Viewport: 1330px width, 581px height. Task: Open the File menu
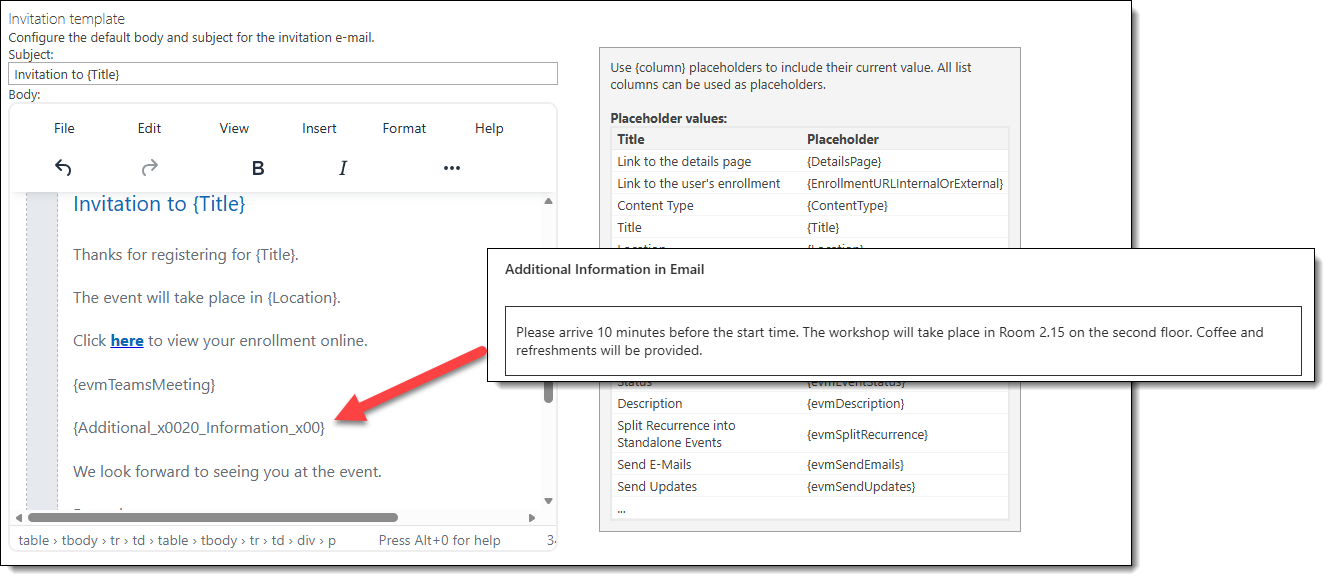[64, 128]
